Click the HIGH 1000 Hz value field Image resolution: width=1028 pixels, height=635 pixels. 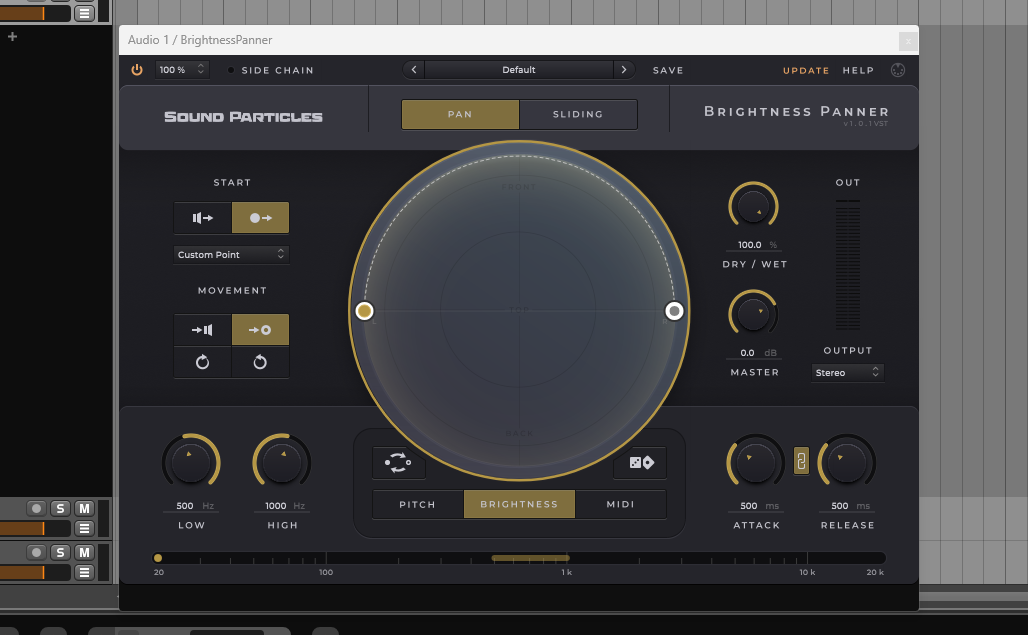282,506
